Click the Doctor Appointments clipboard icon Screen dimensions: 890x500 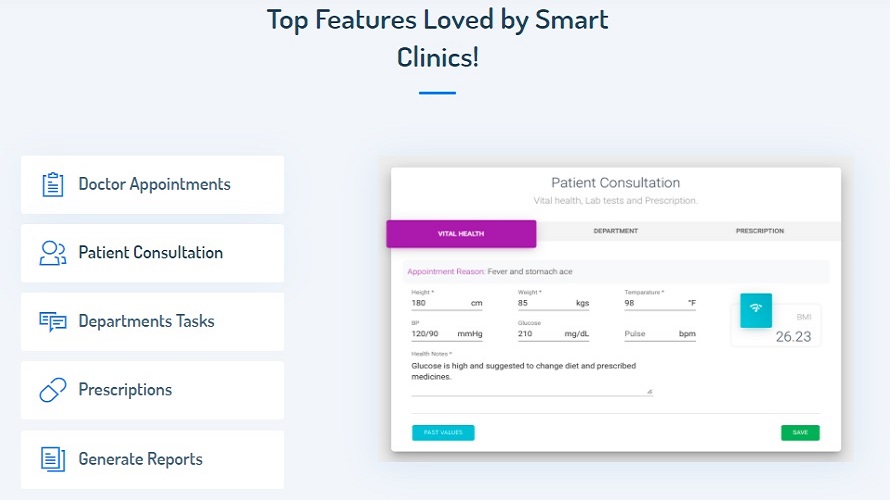pos(53,185)
